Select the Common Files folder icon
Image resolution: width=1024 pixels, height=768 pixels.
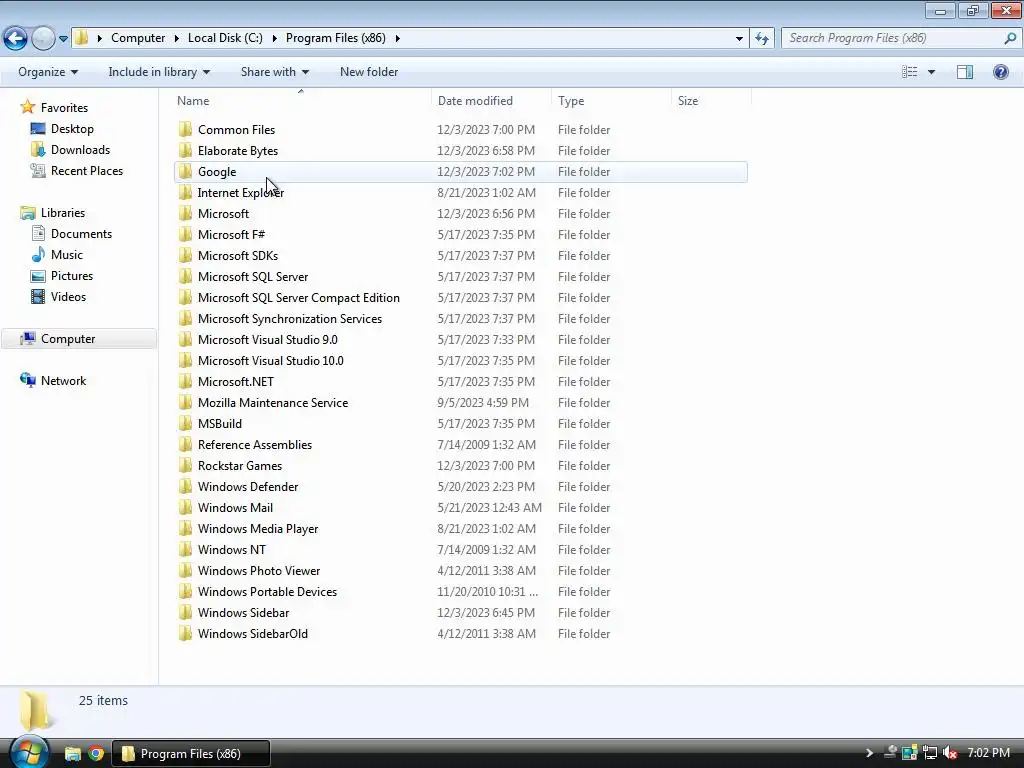[x=185, y=129]
